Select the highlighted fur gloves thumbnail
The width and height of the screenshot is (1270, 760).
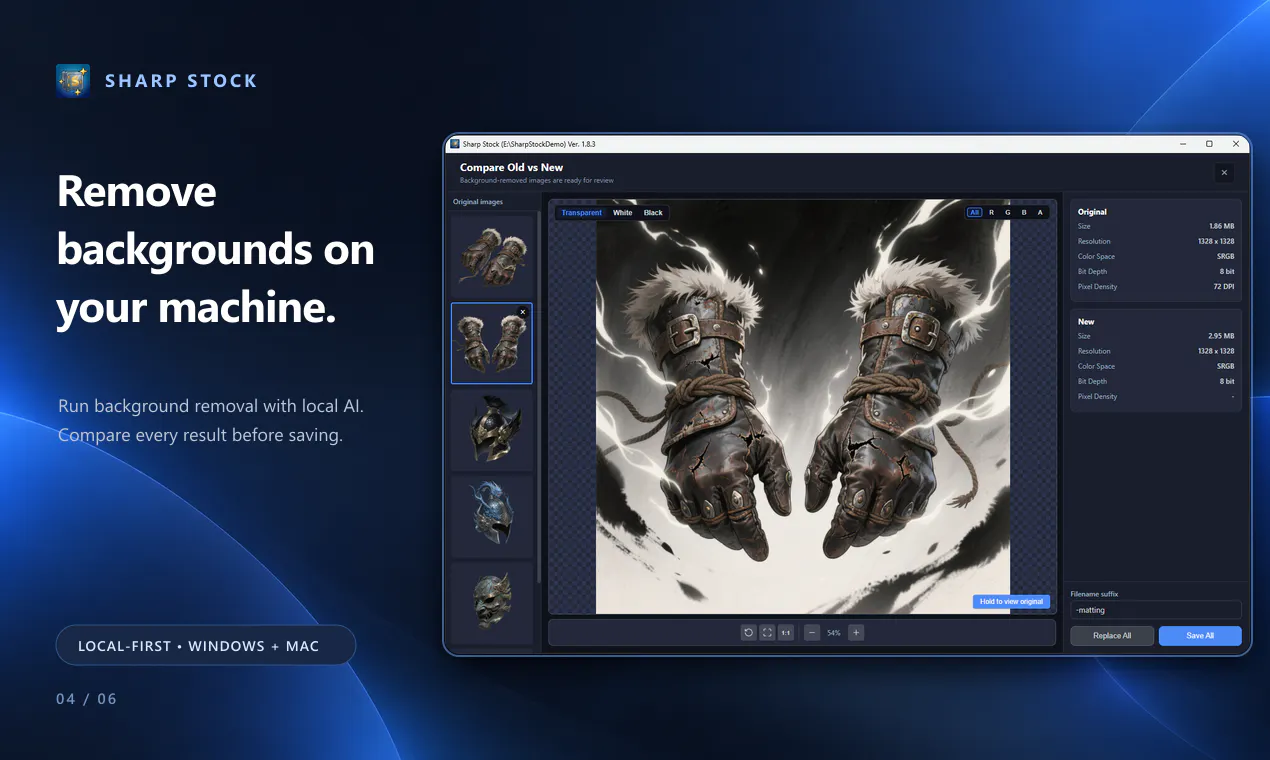[492, 344]
